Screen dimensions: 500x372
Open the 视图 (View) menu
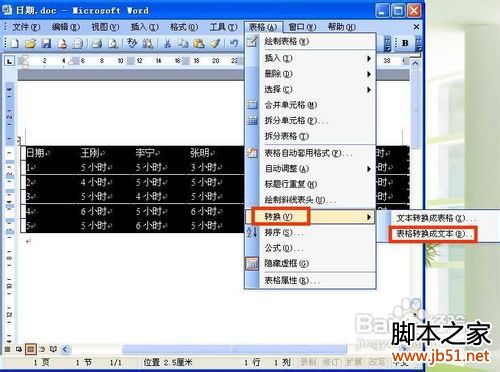(105, 27)
